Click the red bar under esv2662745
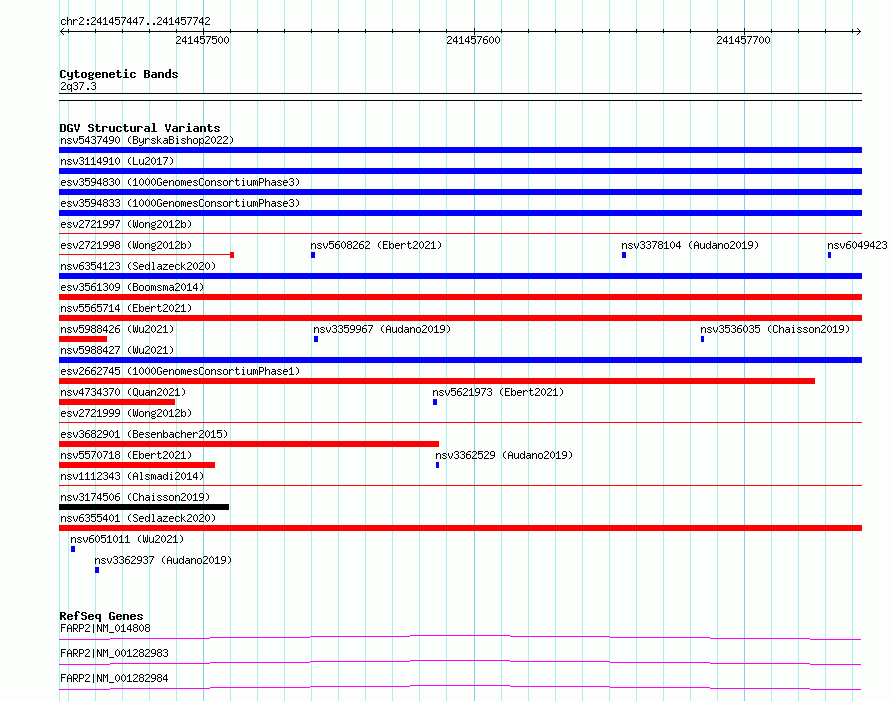The width and height of the screenshot is (890, 701). (437, 381)
